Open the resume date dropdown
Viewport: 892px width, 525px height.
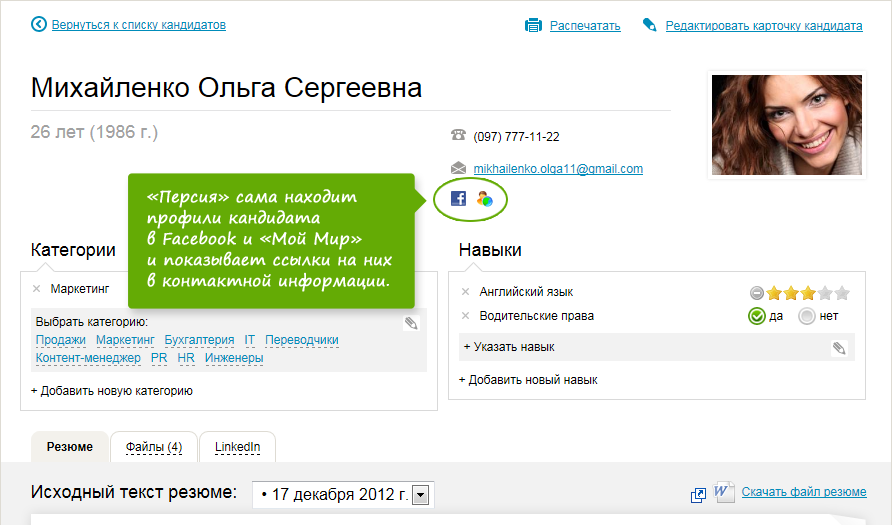(x=420, y=495)
